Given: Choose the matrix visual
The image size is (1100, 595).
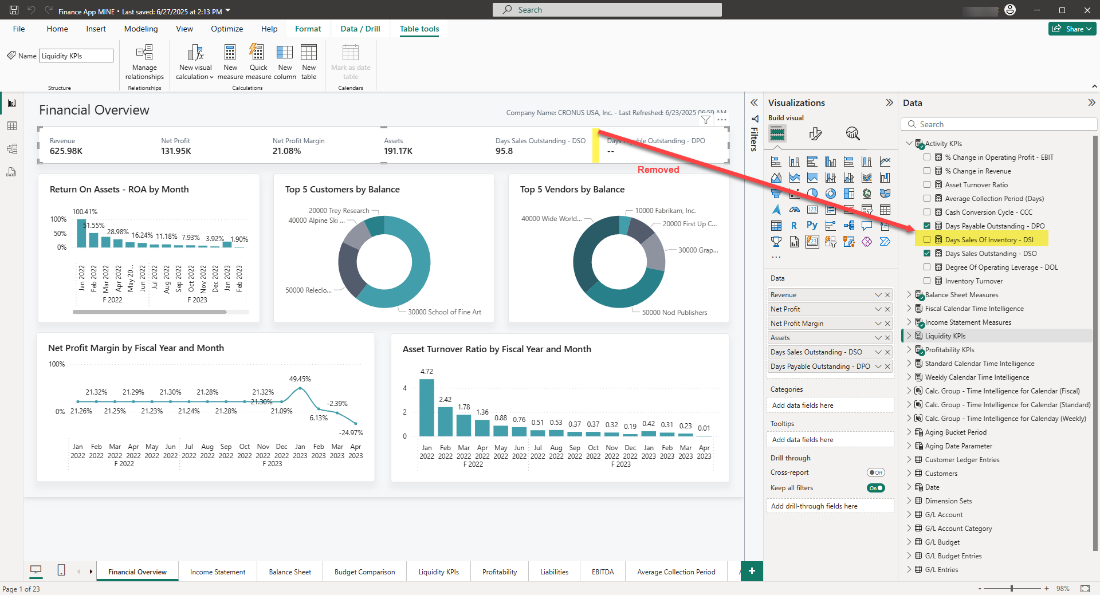Looking at the screenshot, I should pos(776,225).
